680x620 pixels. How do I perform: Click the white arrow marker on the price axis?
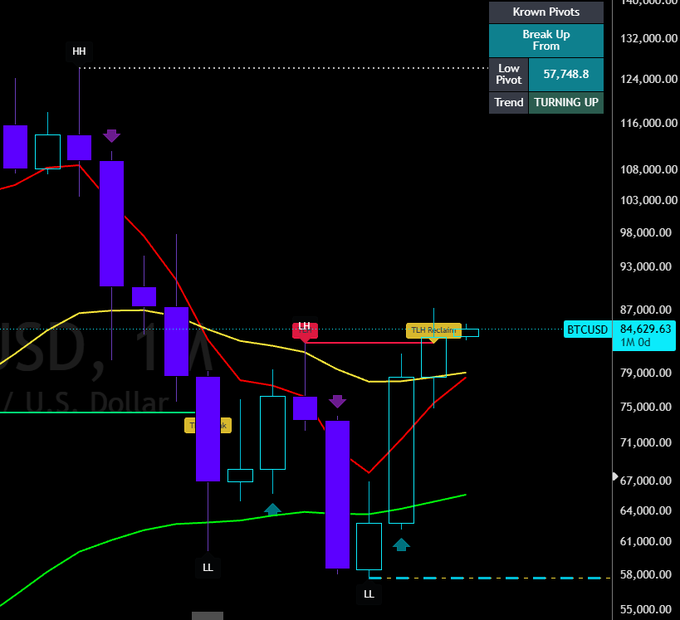(615, 477)
